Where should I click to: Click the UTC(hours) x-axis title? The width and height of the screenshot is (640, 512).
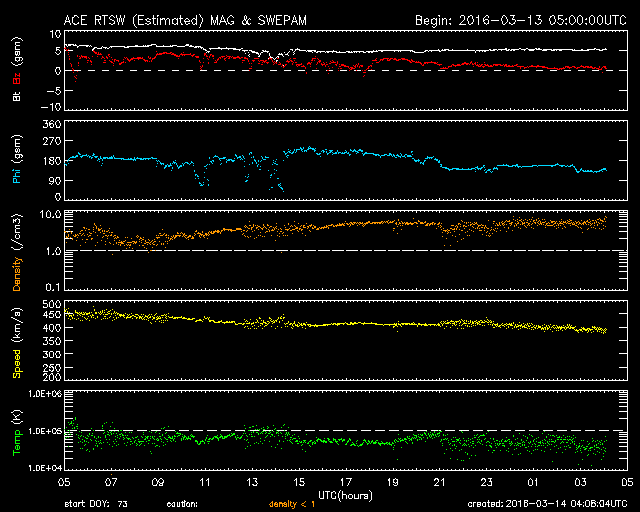(x=345, y=494)
